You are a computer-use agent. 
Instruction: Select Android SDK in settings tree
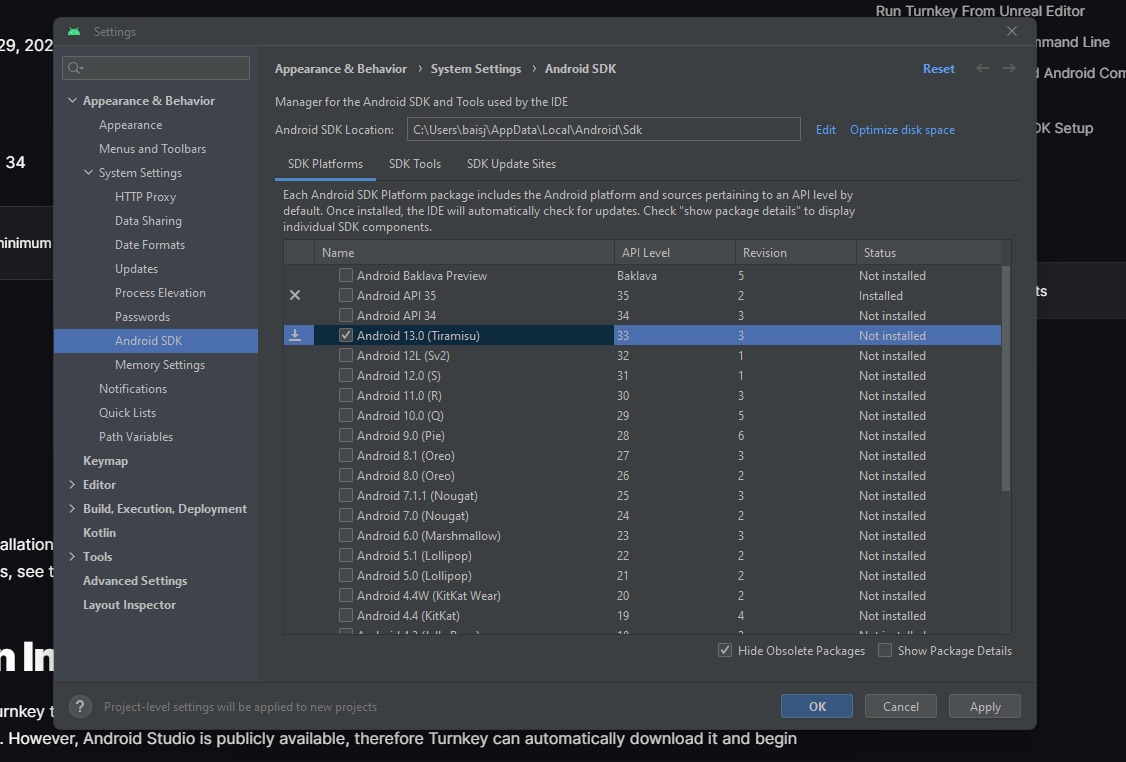coord(156,341)
